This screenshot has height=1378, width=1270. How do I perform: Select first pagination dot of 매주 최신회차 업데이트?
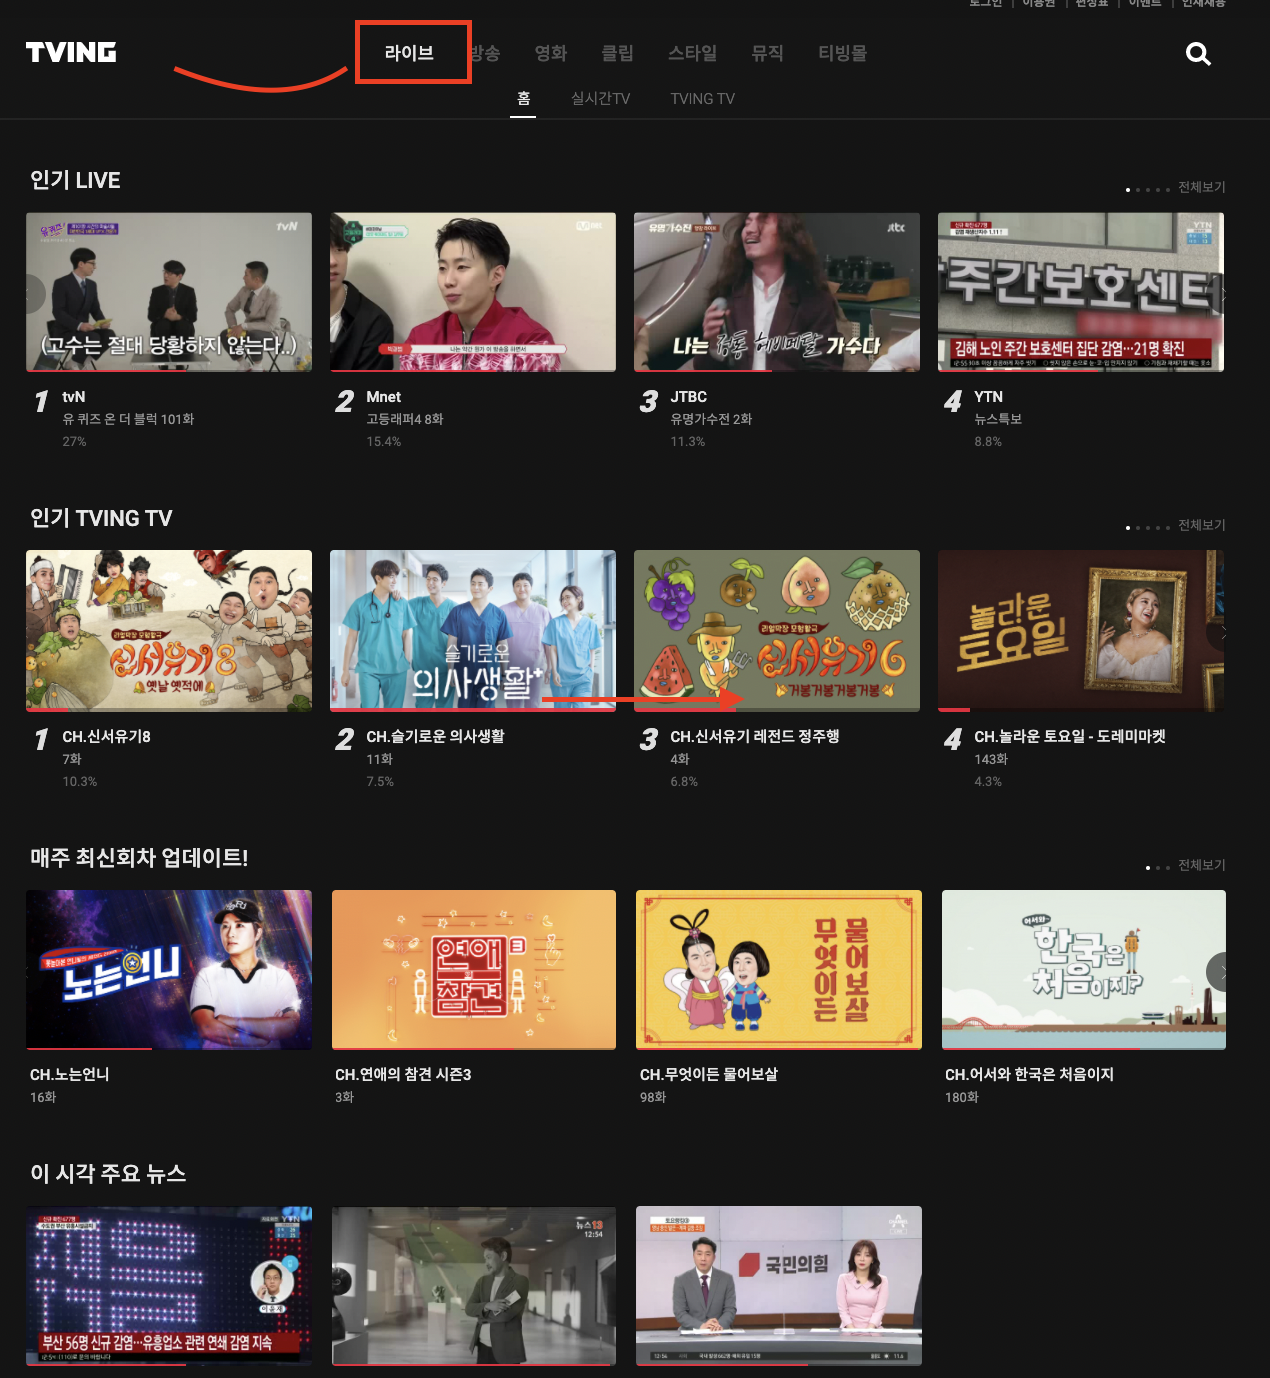[1148, 868]
